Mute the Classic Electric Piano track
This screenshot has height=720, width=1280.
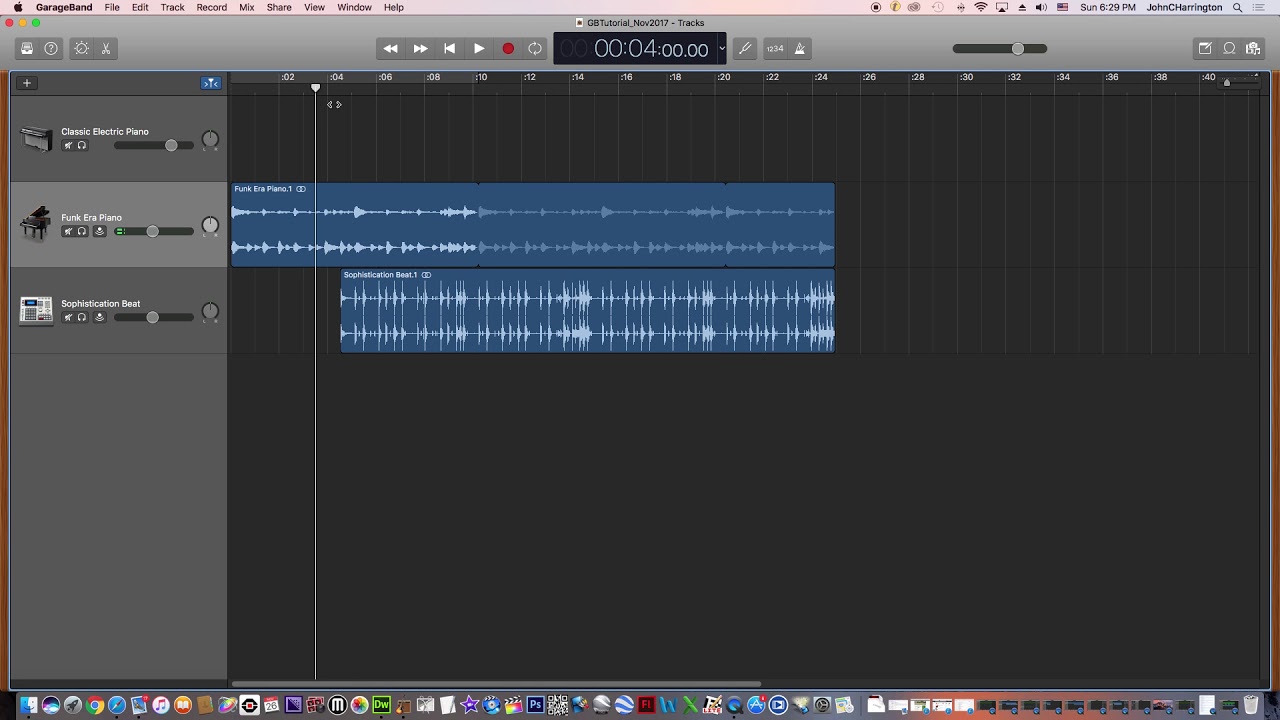68,146
